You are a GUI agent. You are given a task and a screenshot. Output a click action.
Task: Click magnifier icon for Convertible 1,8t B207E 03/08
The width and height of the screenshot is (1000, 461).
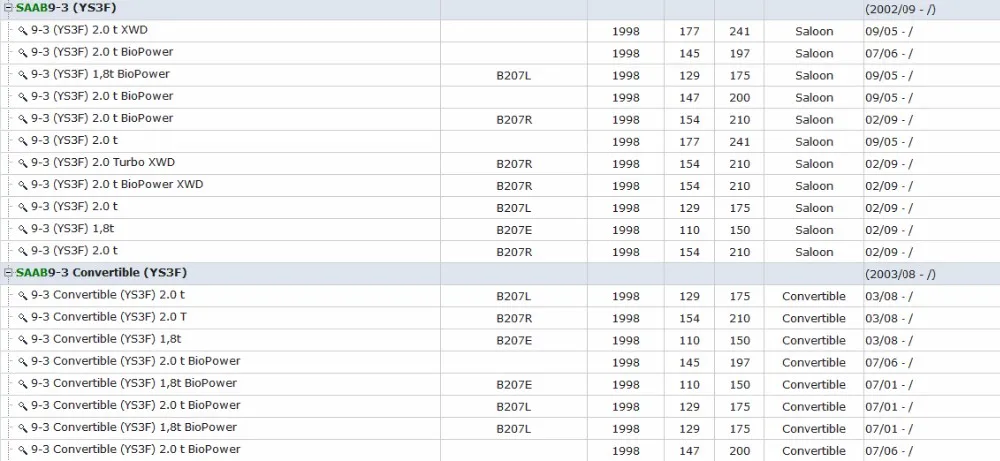point(23,340)
